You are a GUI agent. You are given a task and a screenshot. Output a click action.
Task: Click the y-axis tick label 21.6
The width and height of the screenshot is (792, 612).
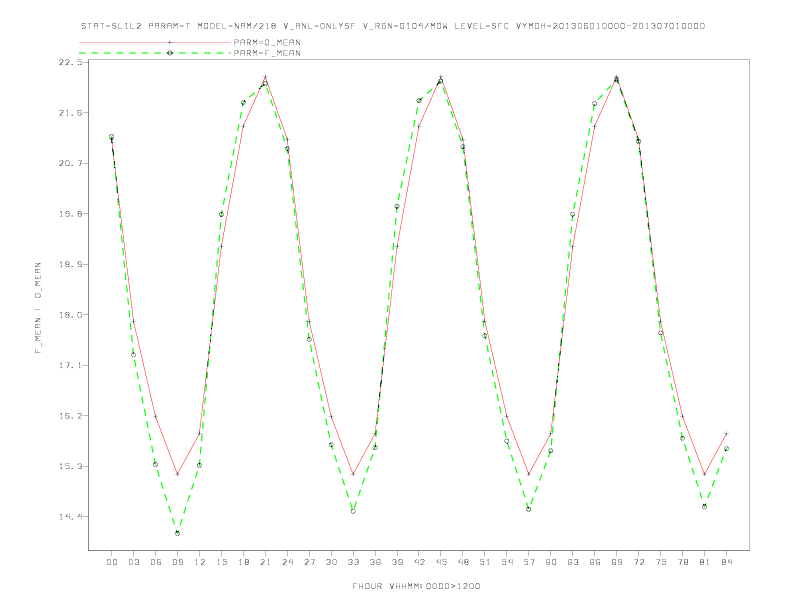pyautogui.click(x=70, y=113)
